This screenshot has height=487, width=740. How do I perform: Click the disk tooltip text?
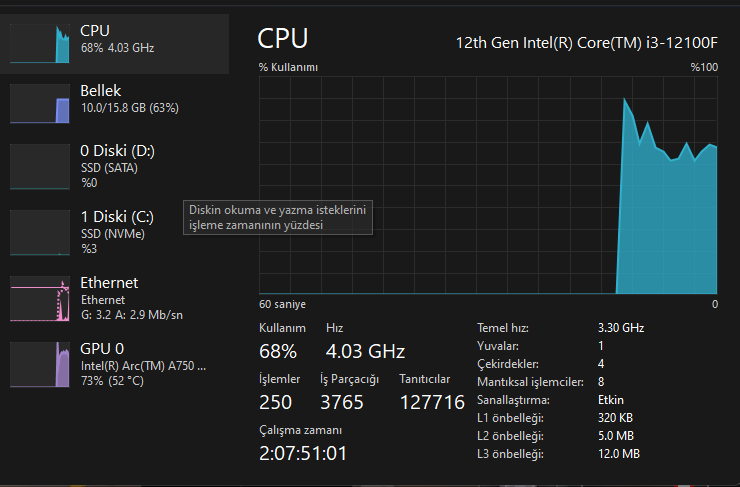(278, 218)
